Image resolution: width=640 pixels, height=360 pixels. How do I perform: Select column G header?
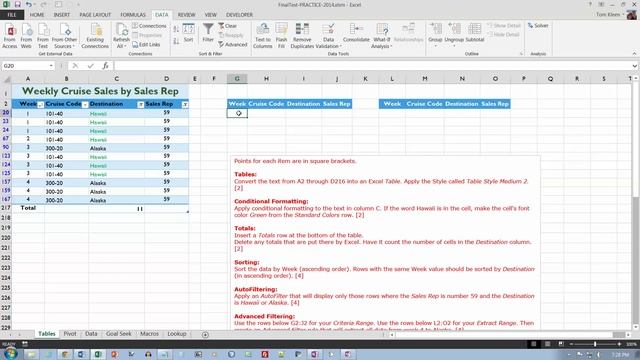(237, 79)
